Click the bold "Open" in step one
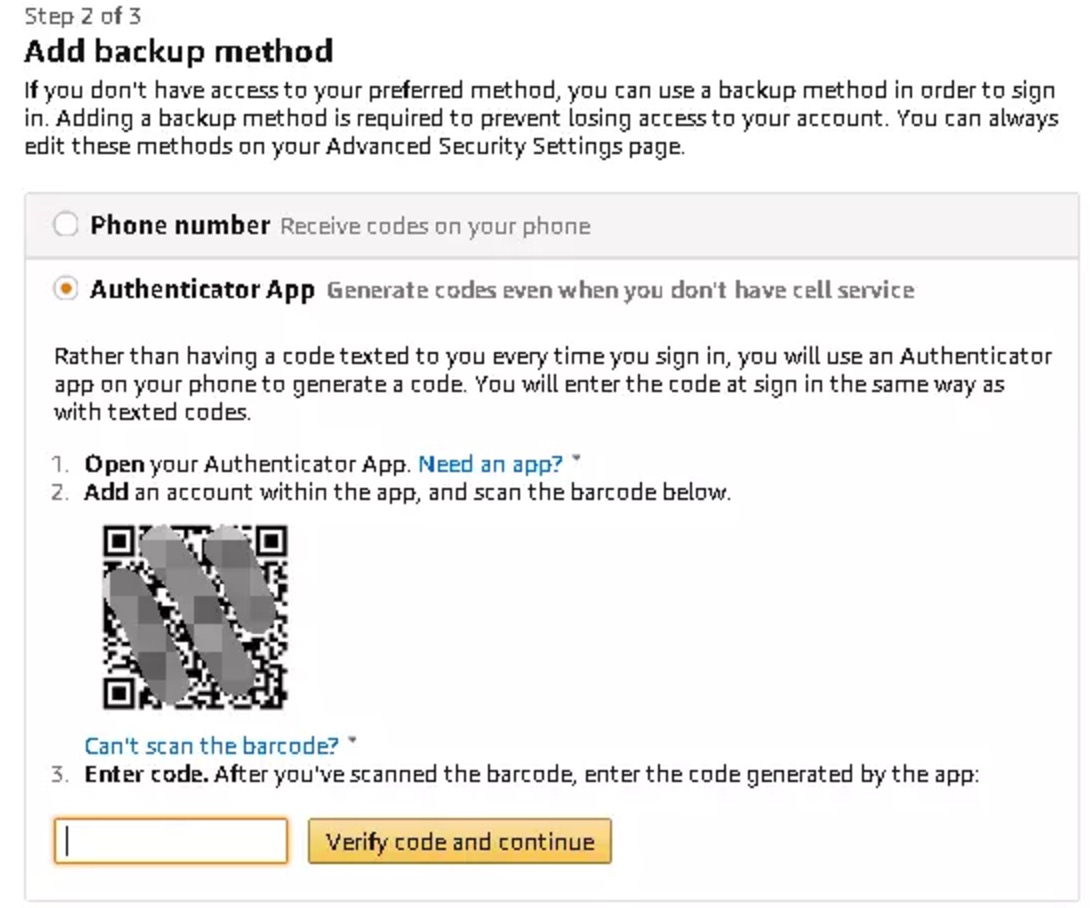This screenshot has width=1090, height=908. [114, 464]
